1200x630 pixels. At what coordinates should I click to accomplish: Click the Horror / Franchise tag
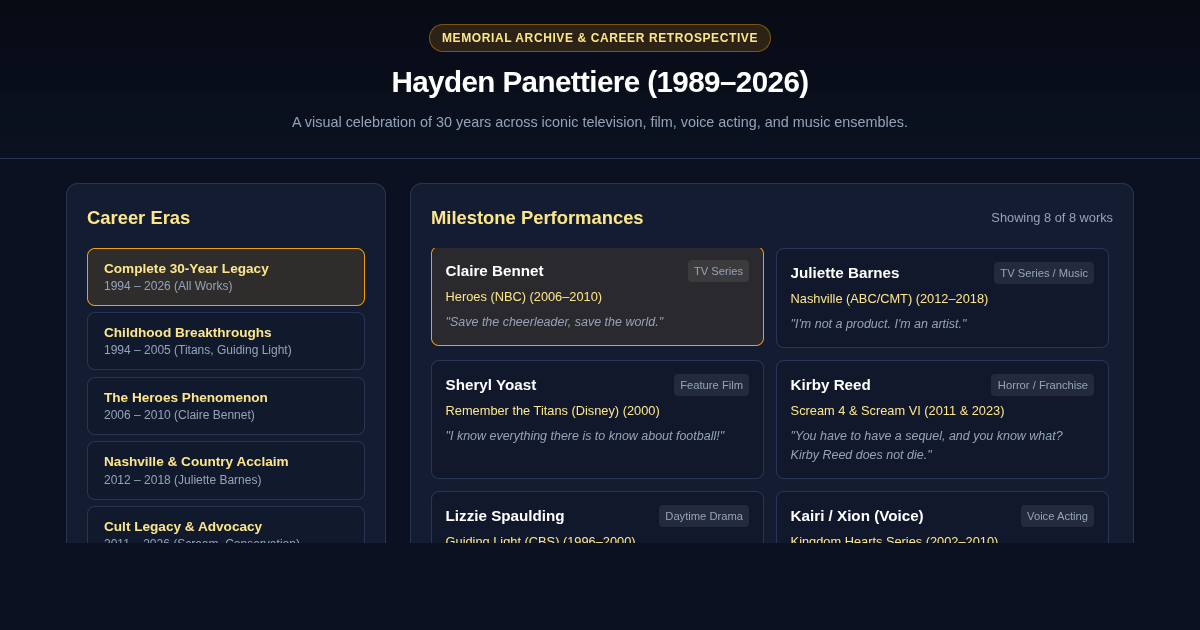click(x=1042, y=385)
